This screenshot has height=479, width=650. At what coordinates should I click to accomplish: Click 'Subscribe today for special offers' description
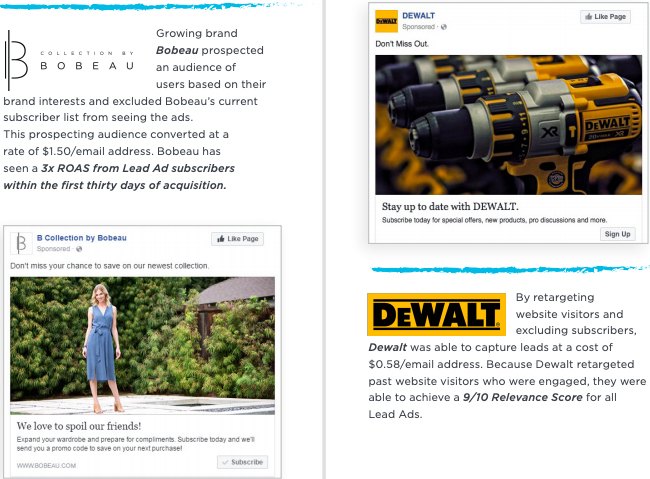tap(494, 220)
